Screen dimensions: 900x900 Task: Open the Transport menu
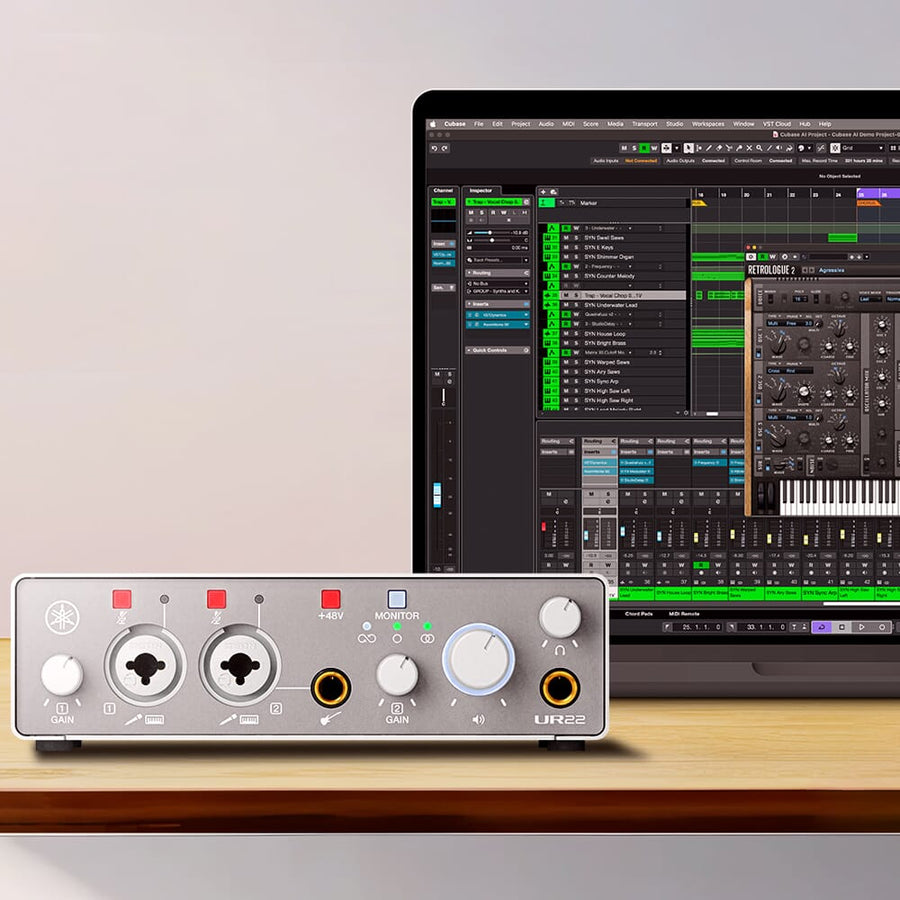645,124
